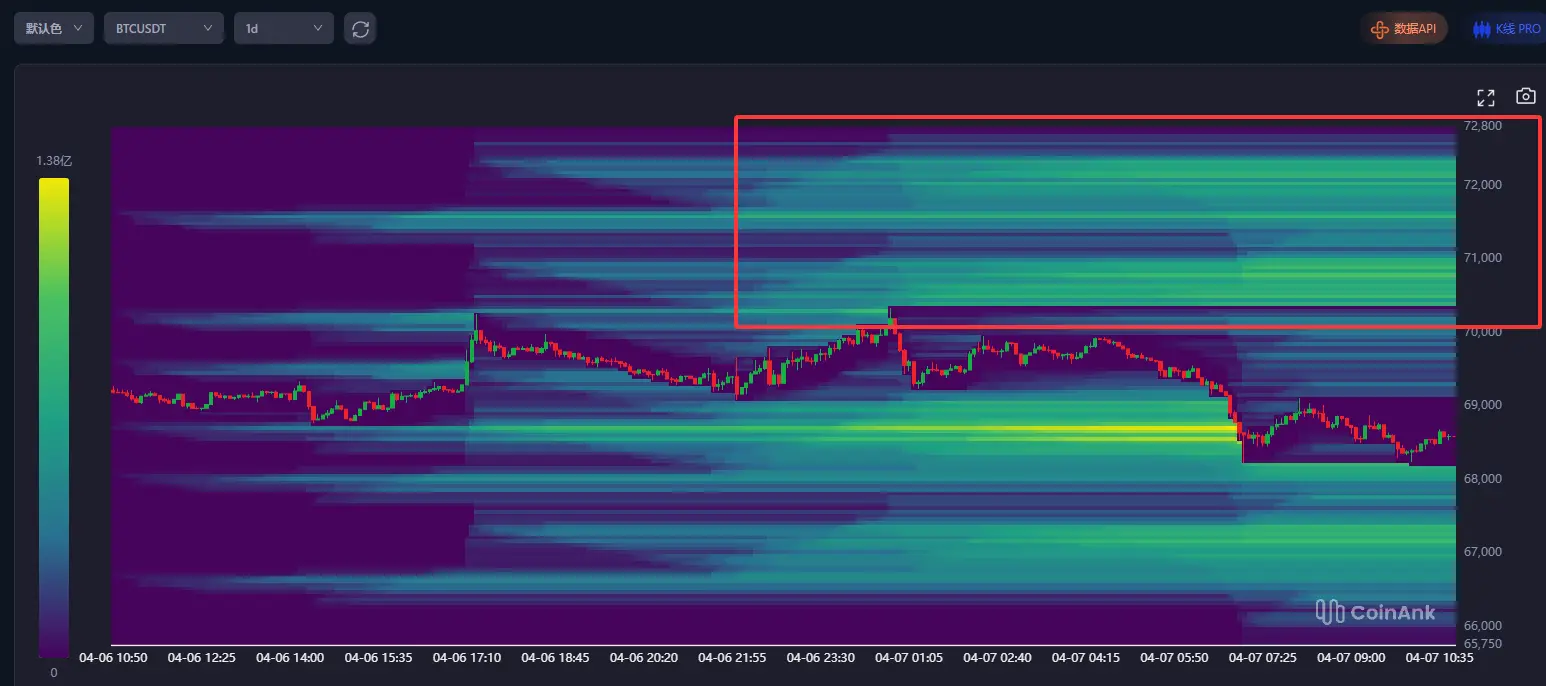Click the 04-07 05:50 time label
1546x686 pixels.
(1175, 658)
